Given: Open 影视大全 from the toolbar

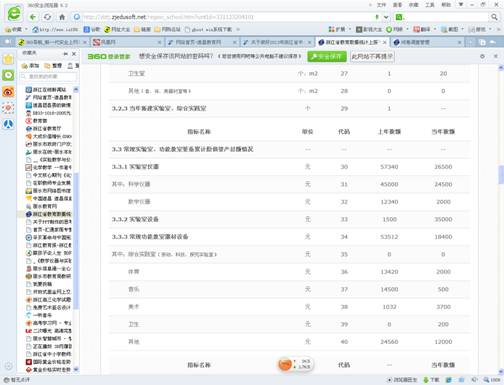Looking at the screenshot, I should click(369, 29).
